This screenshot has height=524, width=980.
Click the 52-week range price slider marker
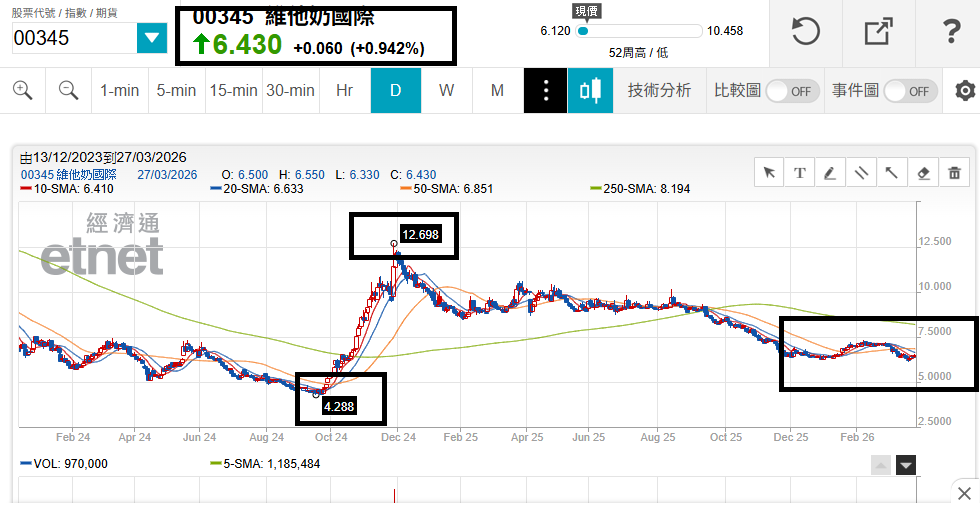tap(583, 31)
